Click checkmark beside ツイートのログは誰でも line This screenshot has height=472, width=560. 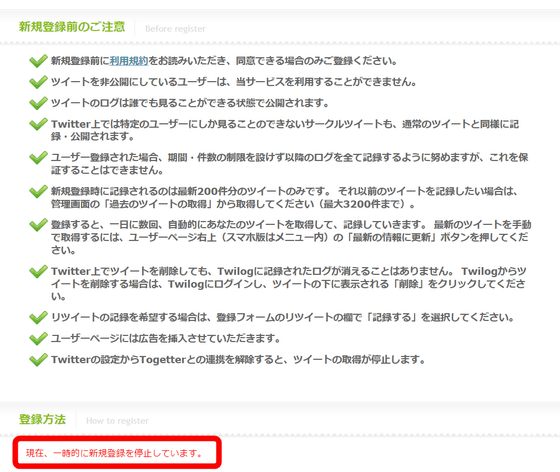tap(38, 103)
